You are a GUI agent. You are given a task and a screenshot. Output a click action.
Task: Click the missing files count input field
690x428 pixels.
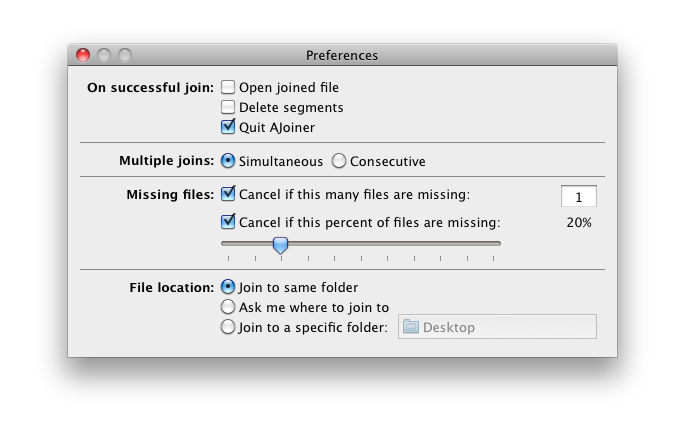(x=578, y=196)
